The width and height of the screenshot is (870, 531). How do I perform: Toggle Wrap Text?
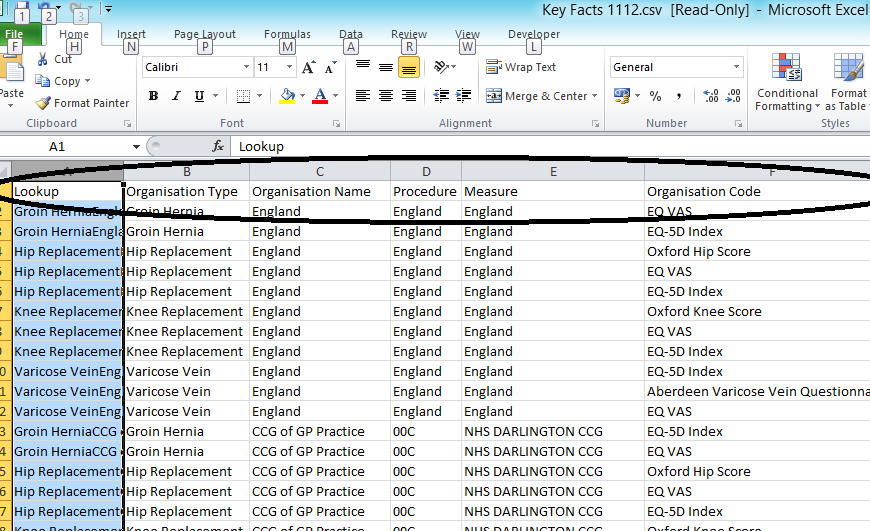(520, 67)
